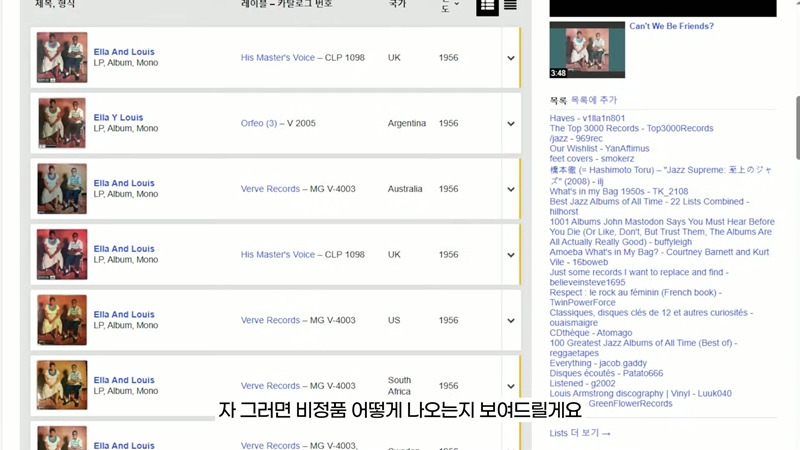The height and width of the screenshot is (450, 800).
Task: Open the CDthèque - Atomago list
Action: click(x=591, y=333)
